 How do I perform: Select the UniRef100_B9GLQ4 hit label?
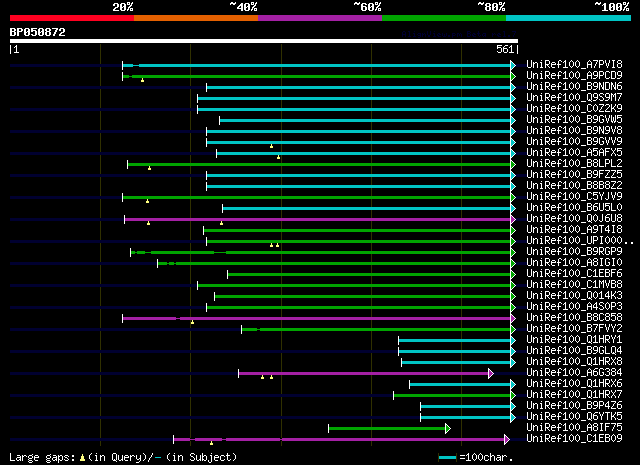point(574,351)
